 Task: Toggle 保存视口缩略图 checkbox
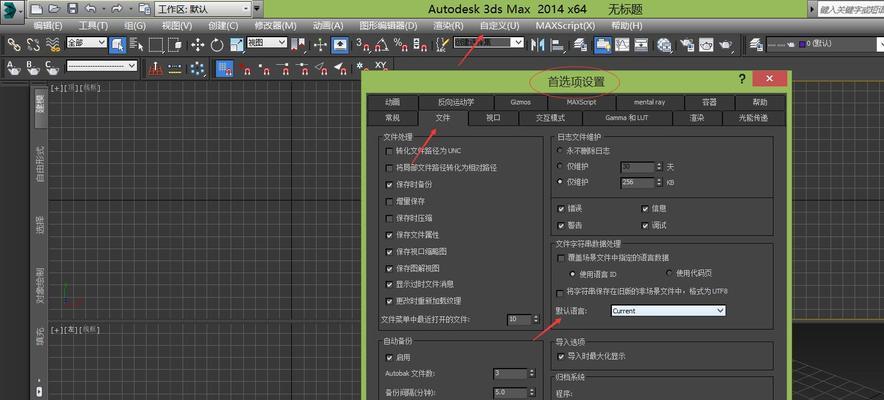[389, 251]
